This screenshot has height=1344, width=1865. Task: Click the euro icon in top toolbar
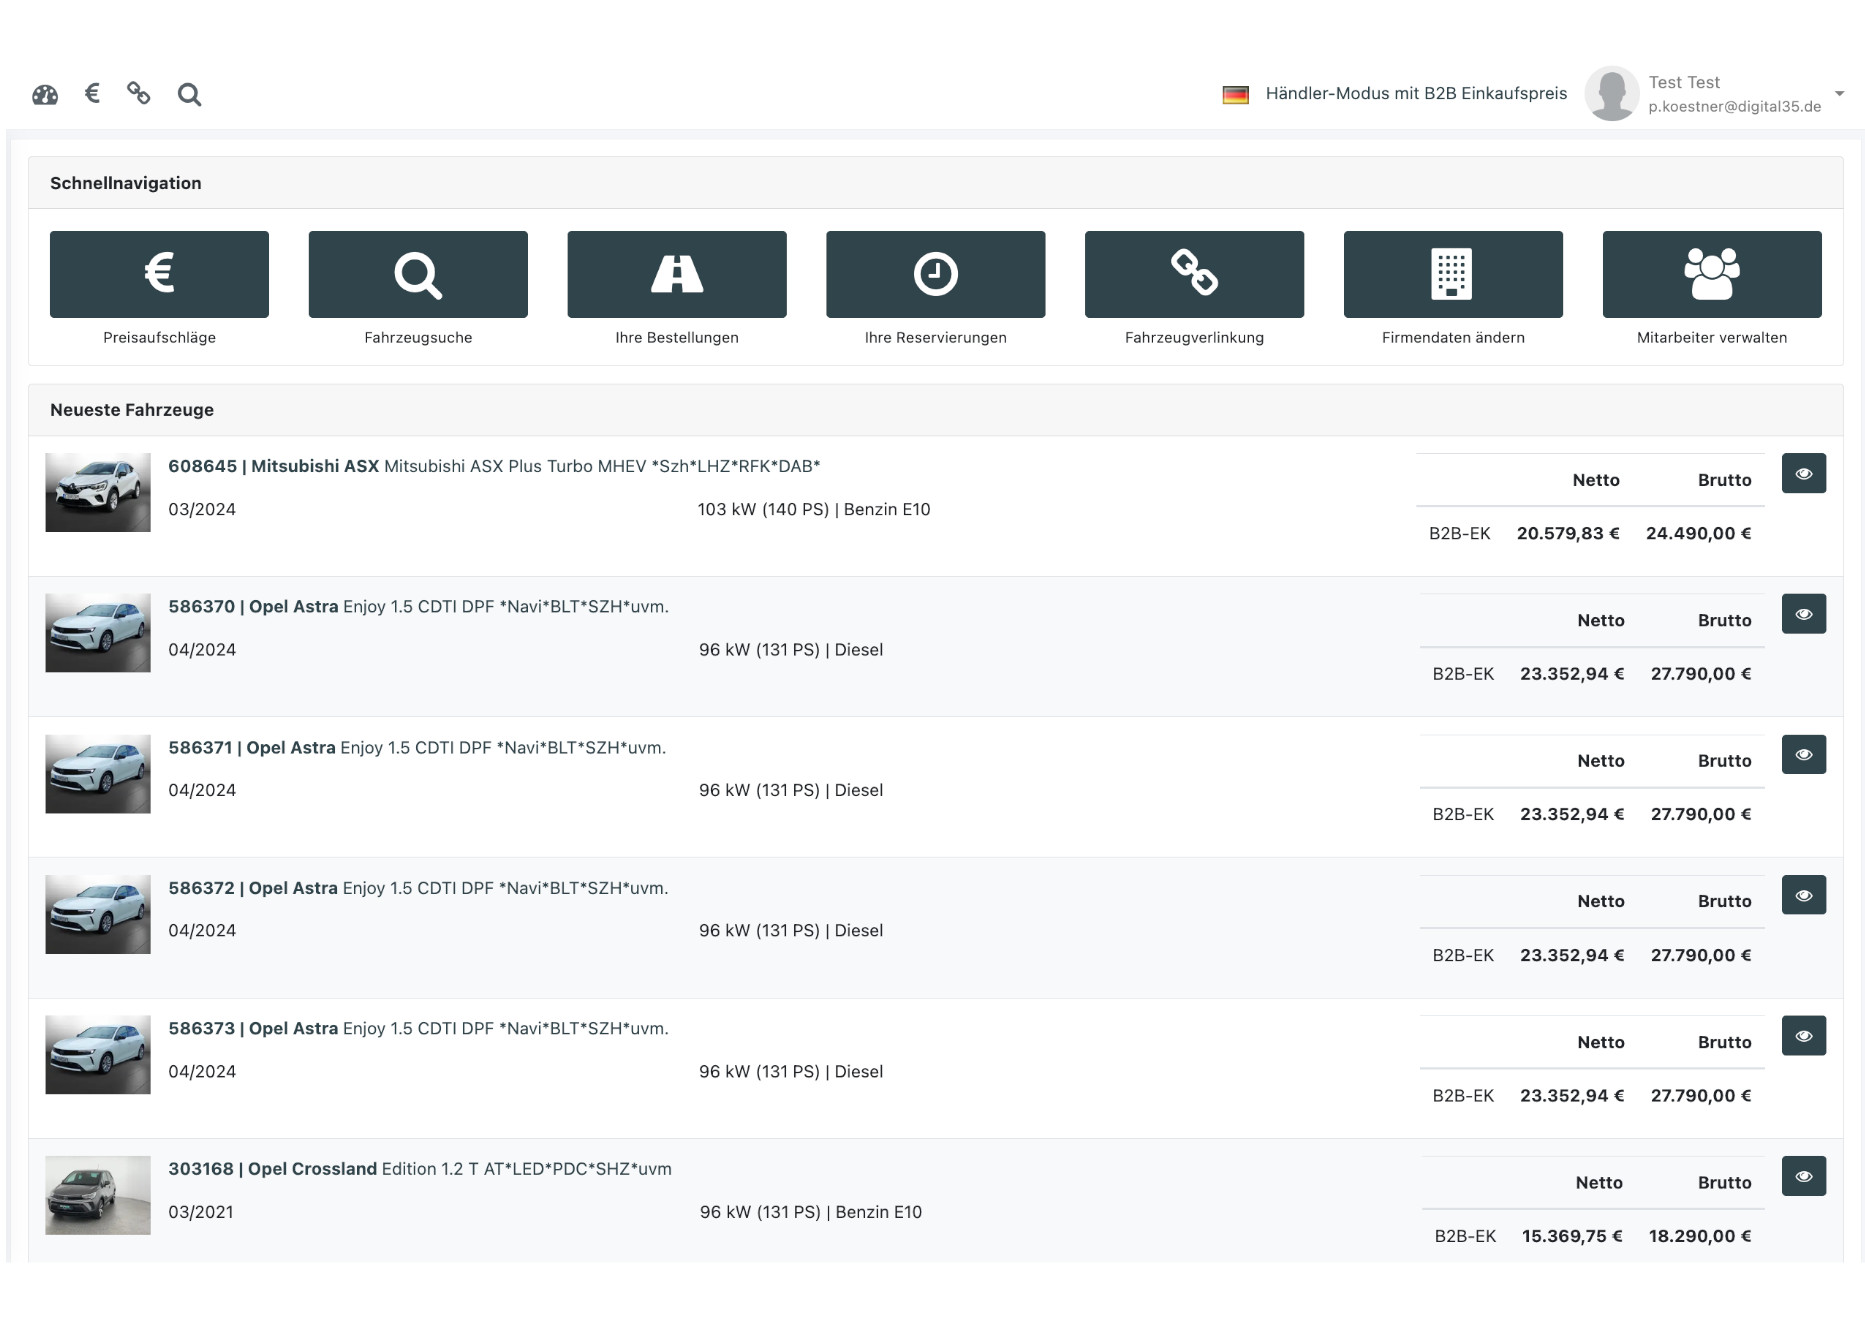(93, 94)
